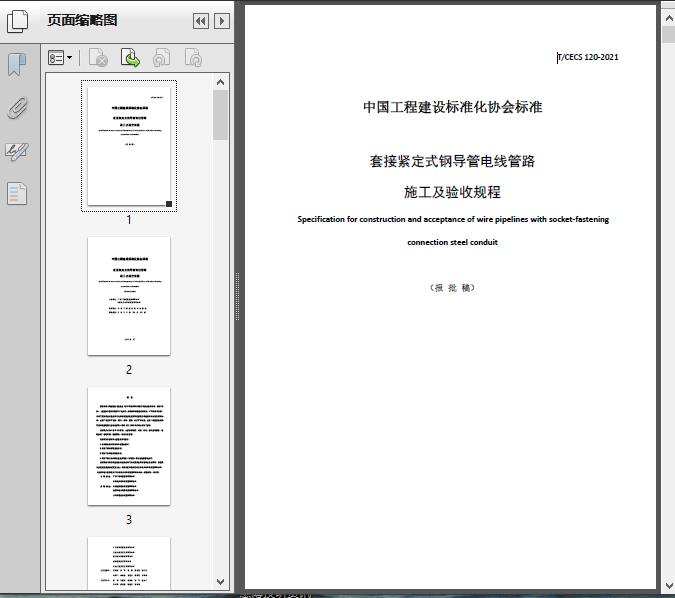
Task: Click the document view scroll up arrow
Action: click(669, 18)
